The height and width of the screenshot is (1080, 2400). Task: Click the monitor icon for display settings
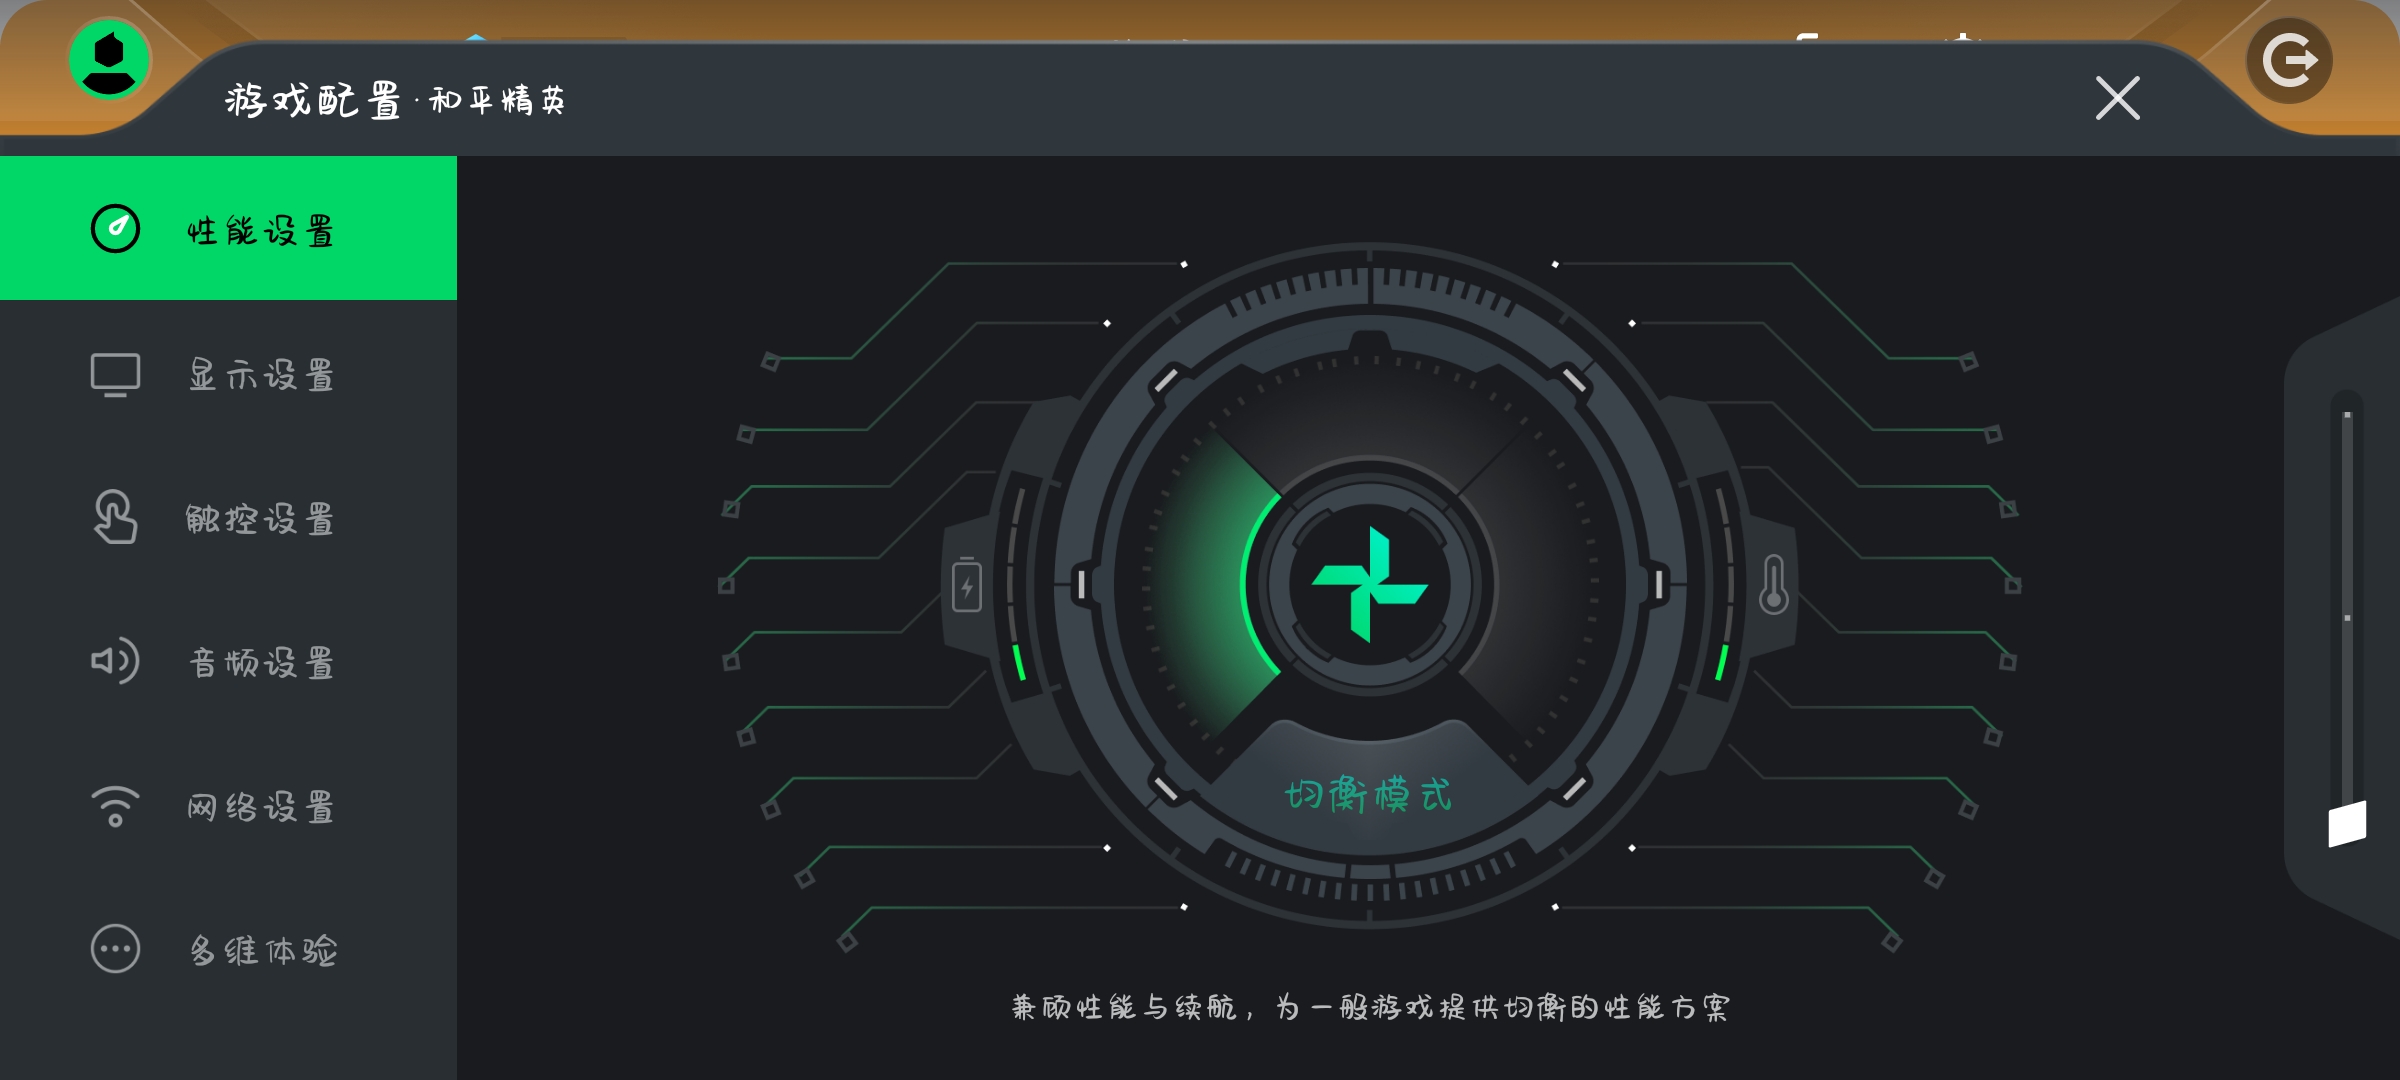[x=116, y=375]
